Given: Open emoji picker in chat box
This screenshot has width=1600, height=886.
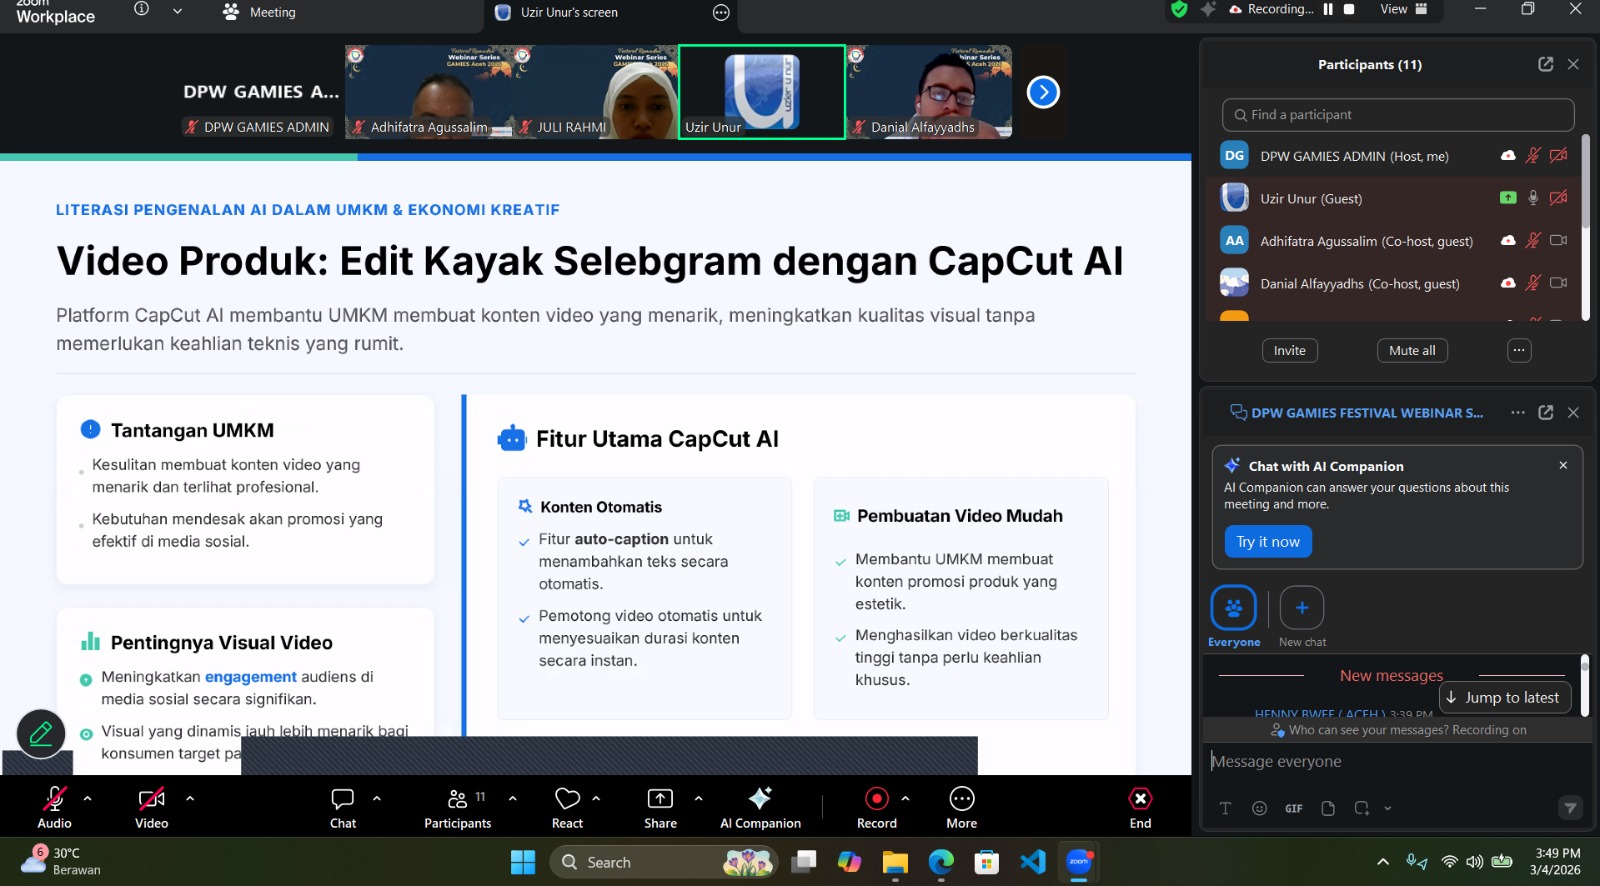Looking at the screenshot, I should click(1259, 808).
